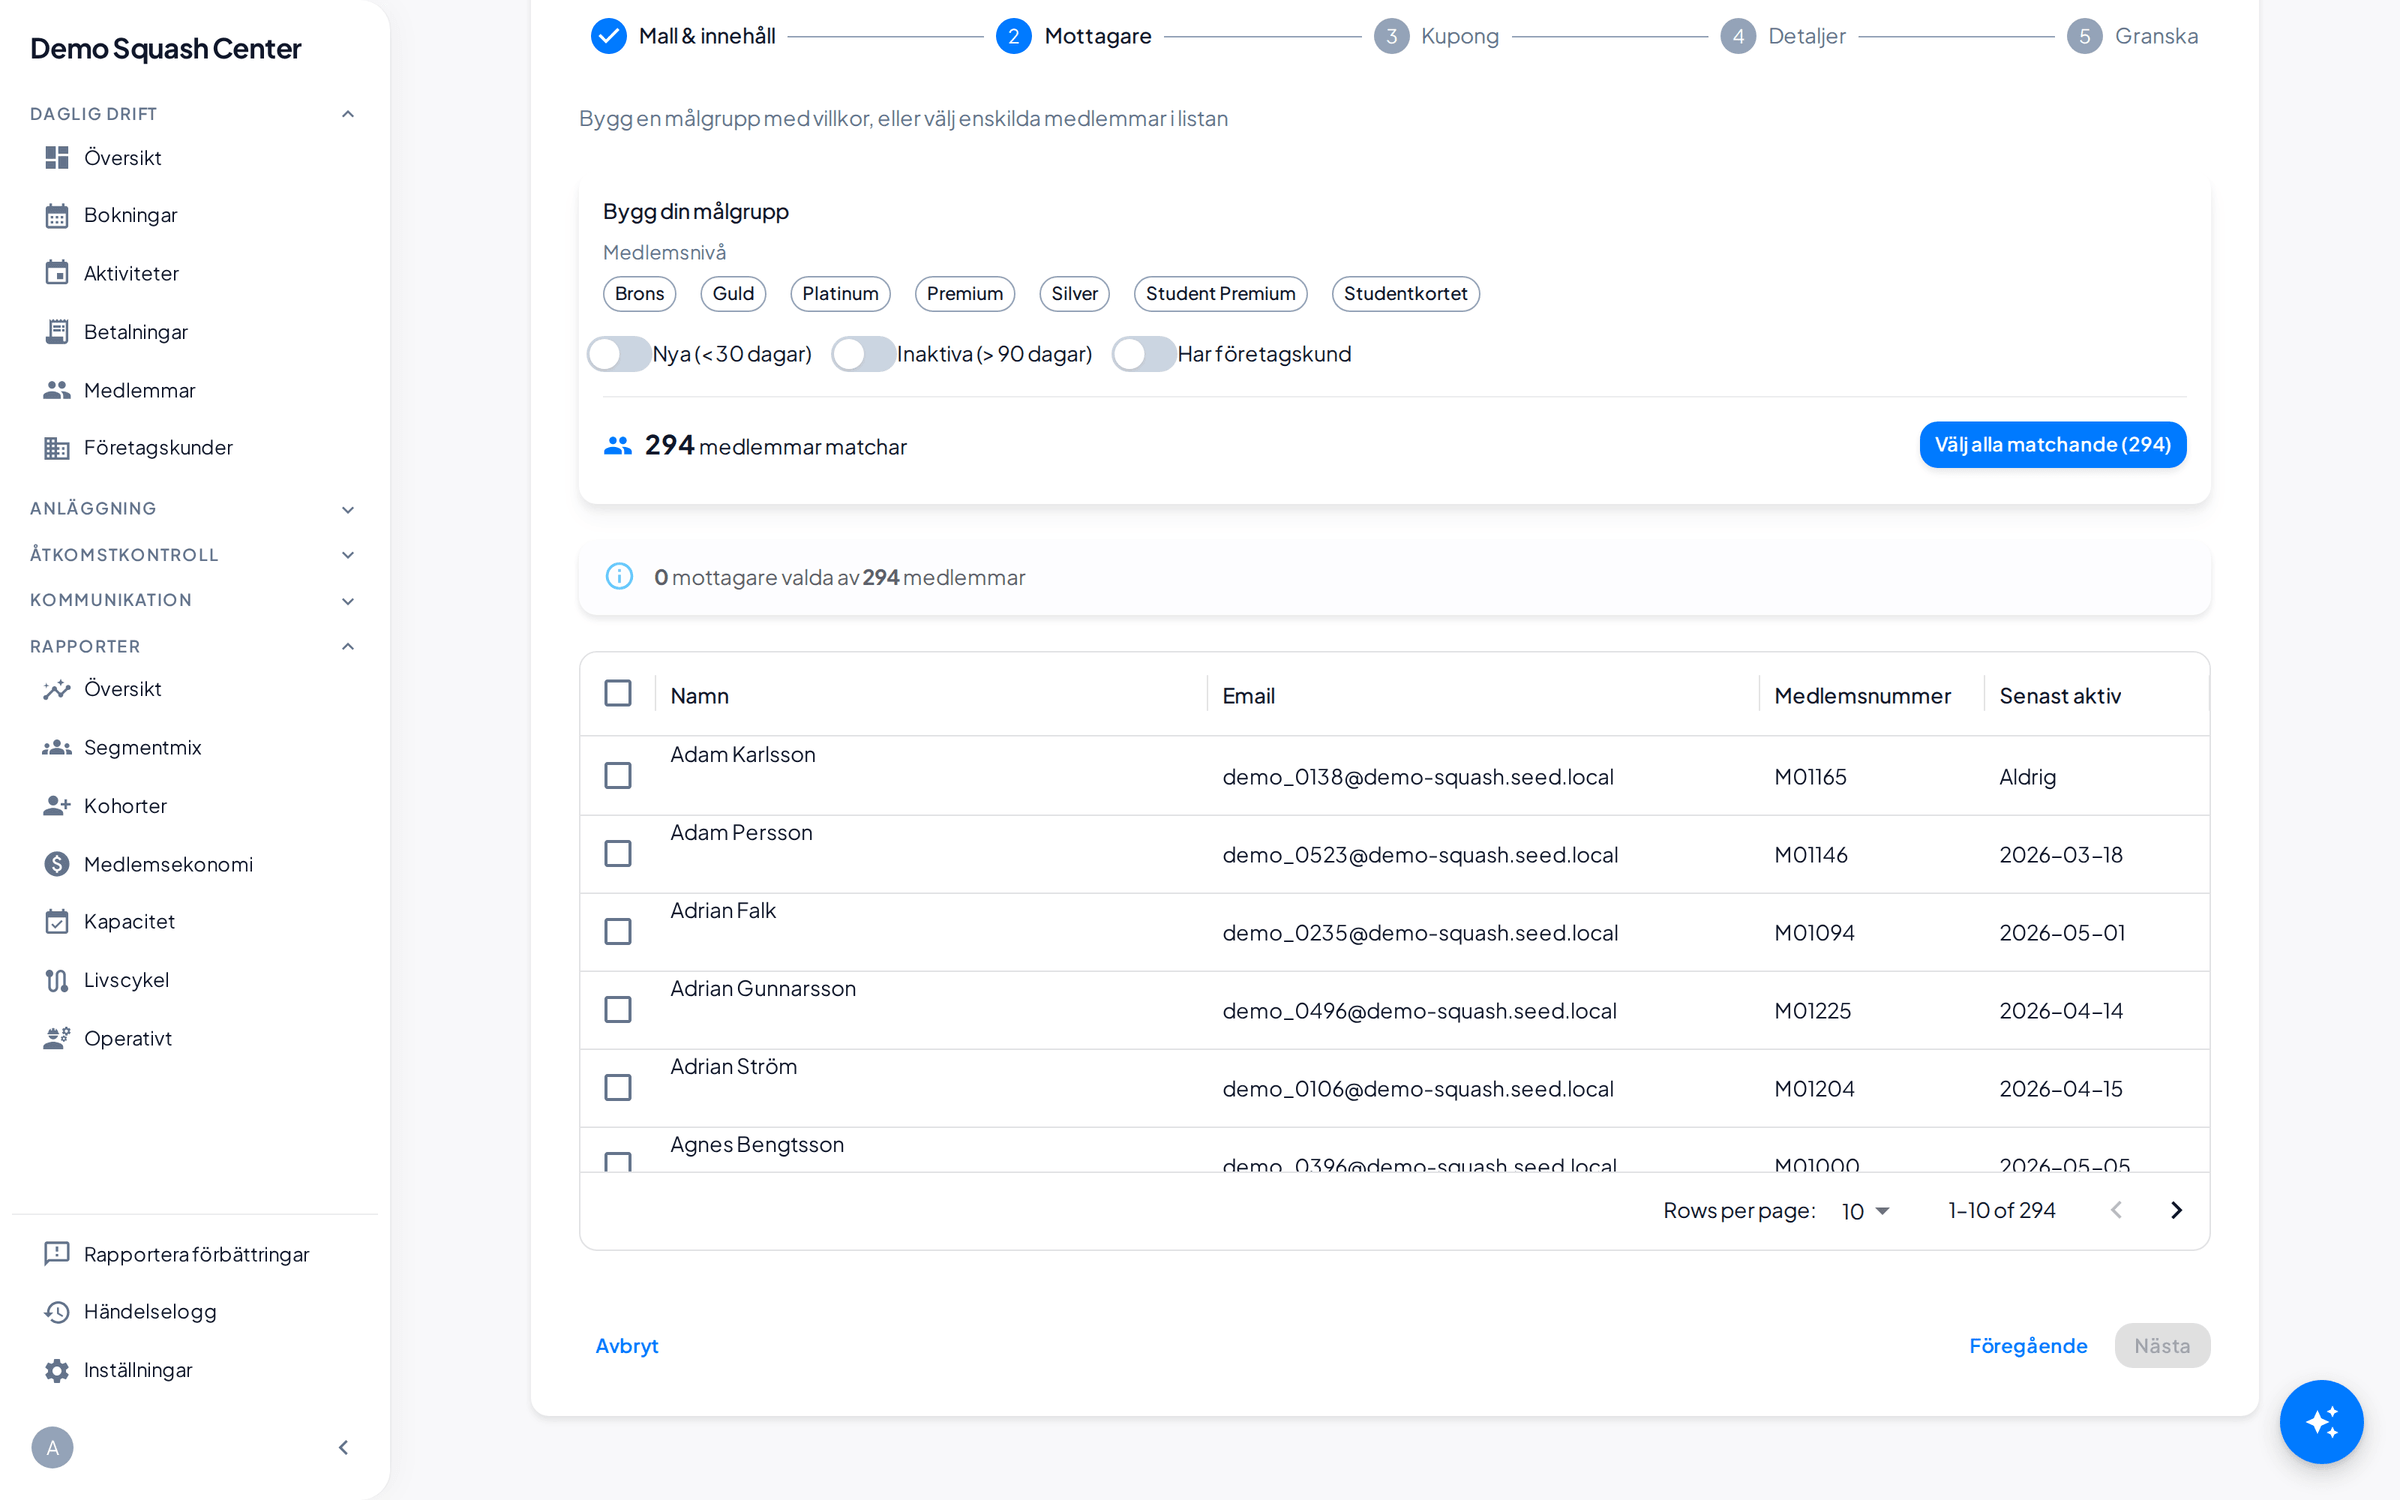Click the Bokningar calendar icon

(x=57, y=215)
